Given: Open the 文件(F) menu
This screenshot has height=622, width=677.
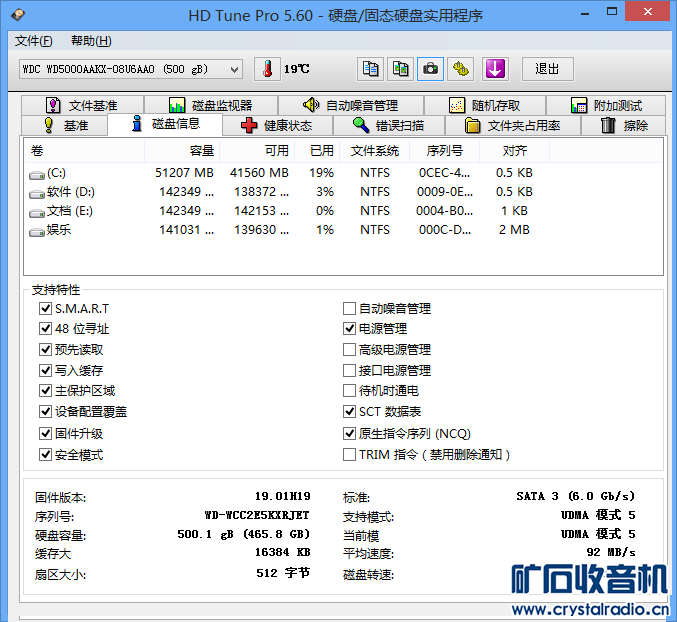Looking at the screenshot, I should click(x=34, y=41).
